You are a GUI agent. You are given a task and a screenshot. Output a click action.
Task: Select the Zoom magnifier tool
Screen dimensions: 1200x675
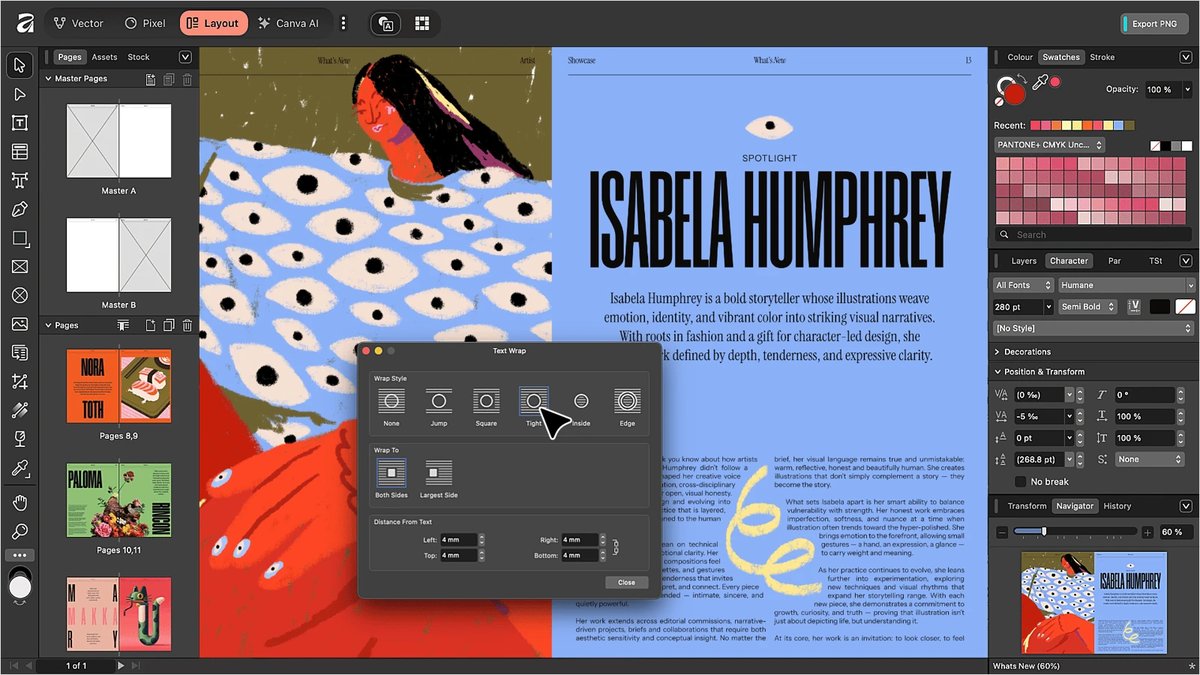(19, 531)
